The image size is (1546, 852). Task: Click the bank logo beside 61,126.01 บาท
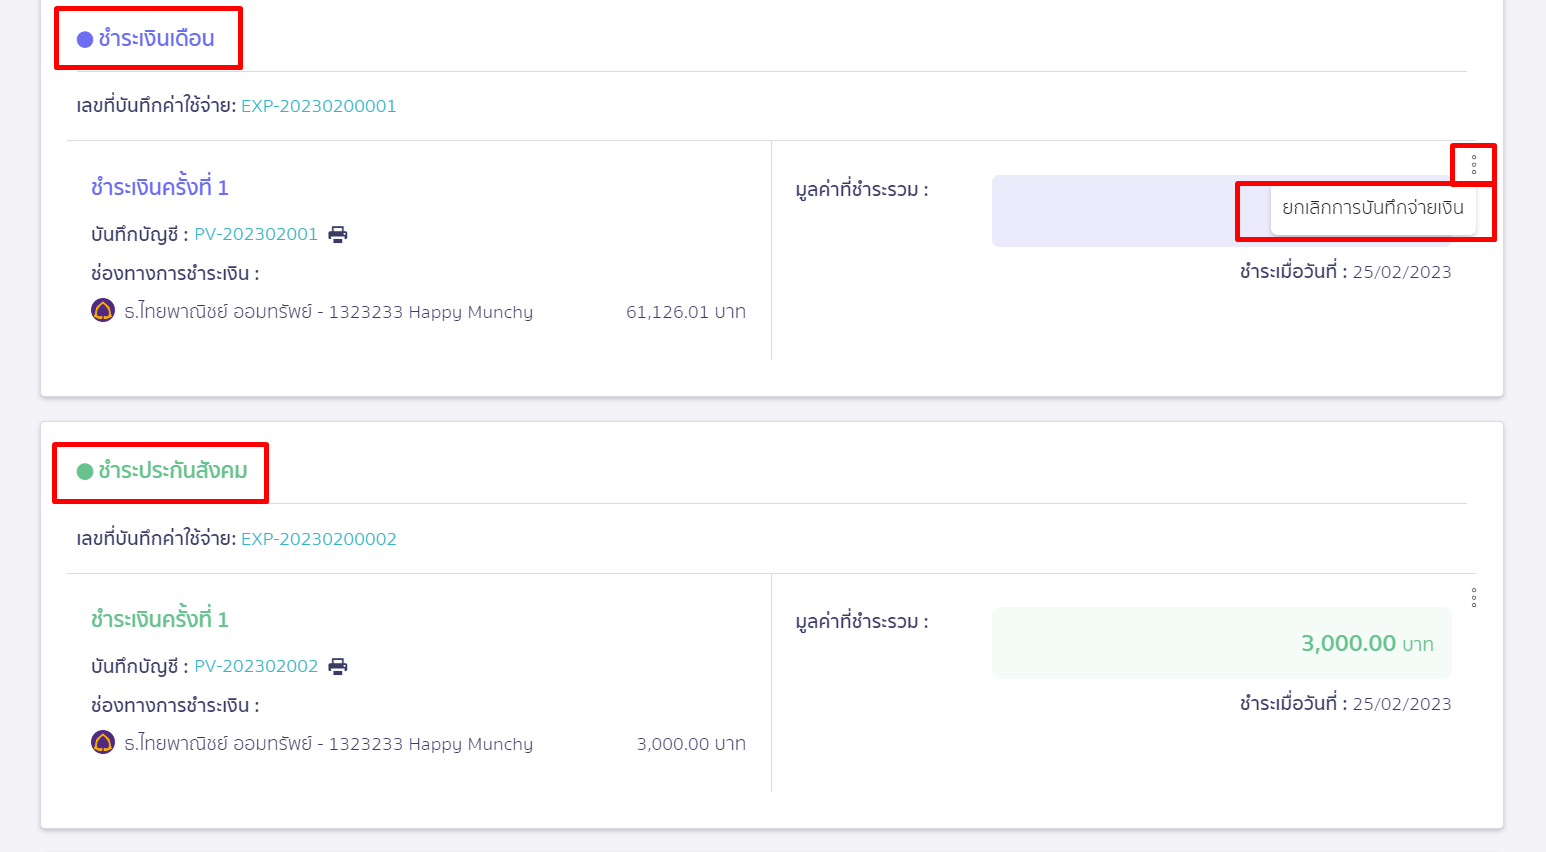pos(103,311)
